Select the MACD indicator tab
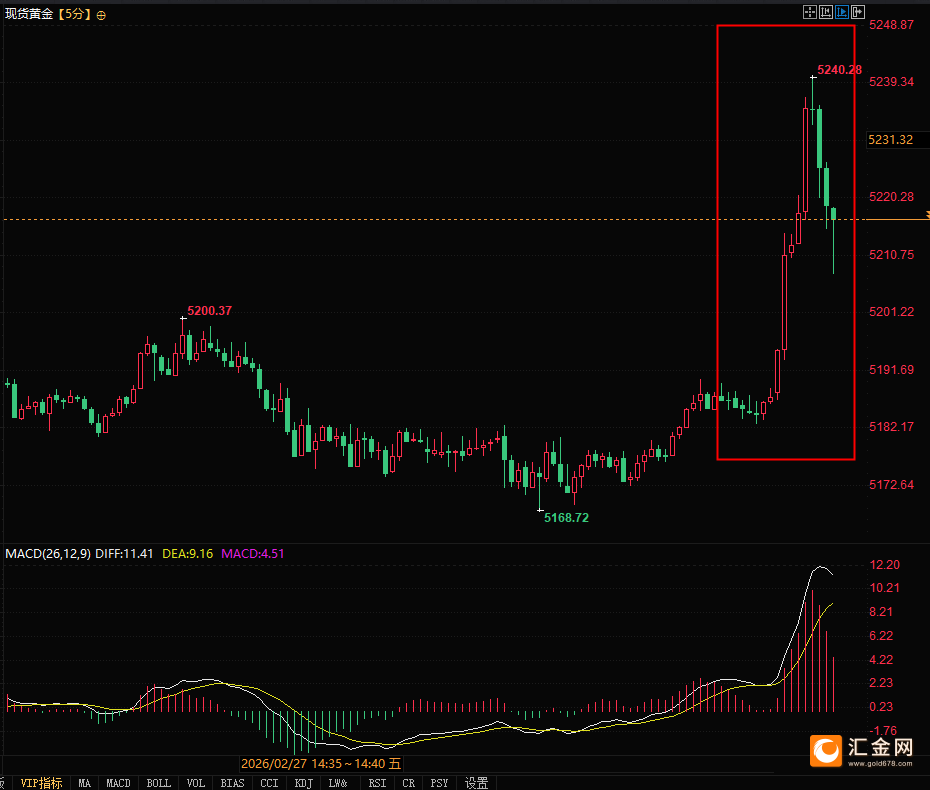The width and height of the screenshot is (930, 790). pos(118,783)
